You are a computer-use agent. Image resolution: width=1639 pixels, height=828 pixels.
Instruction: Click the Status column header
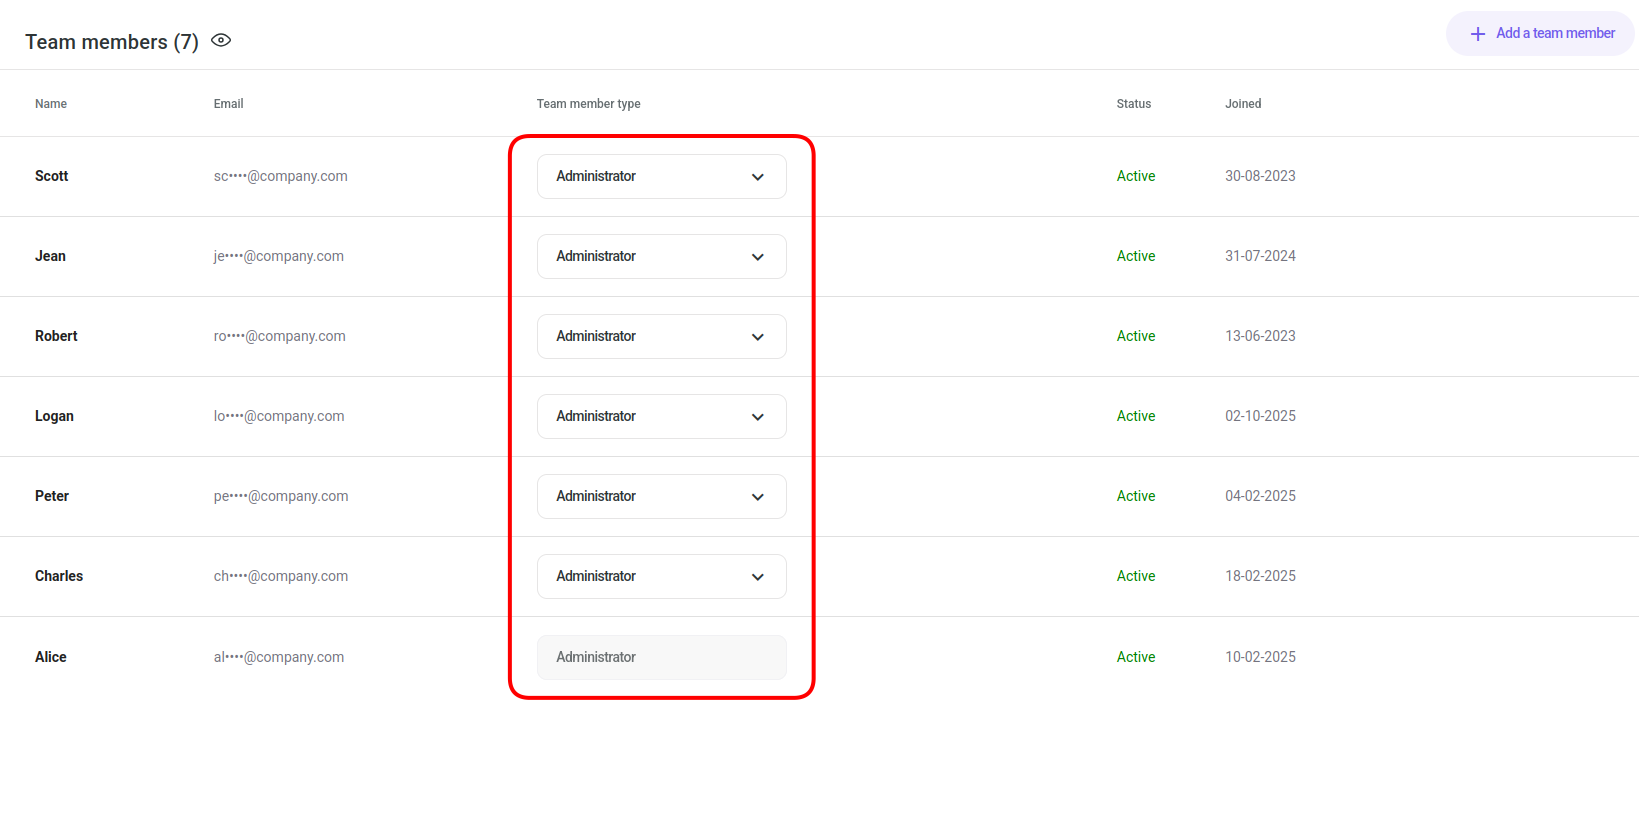(1133, 104)
